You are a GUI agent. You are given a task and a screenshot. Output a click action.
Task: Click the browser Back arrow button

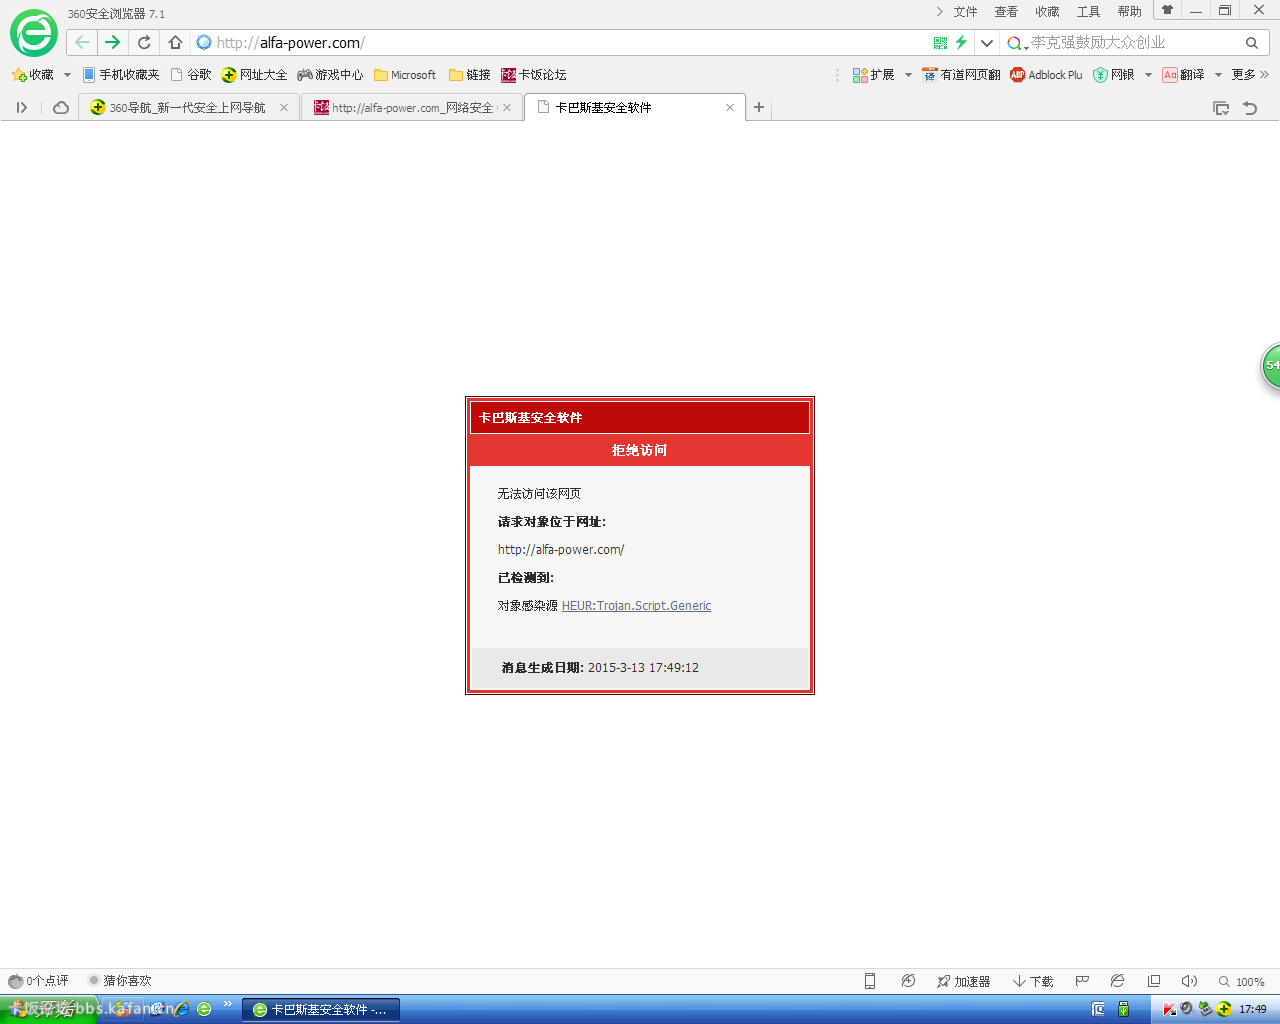click(x=82, y=42)
